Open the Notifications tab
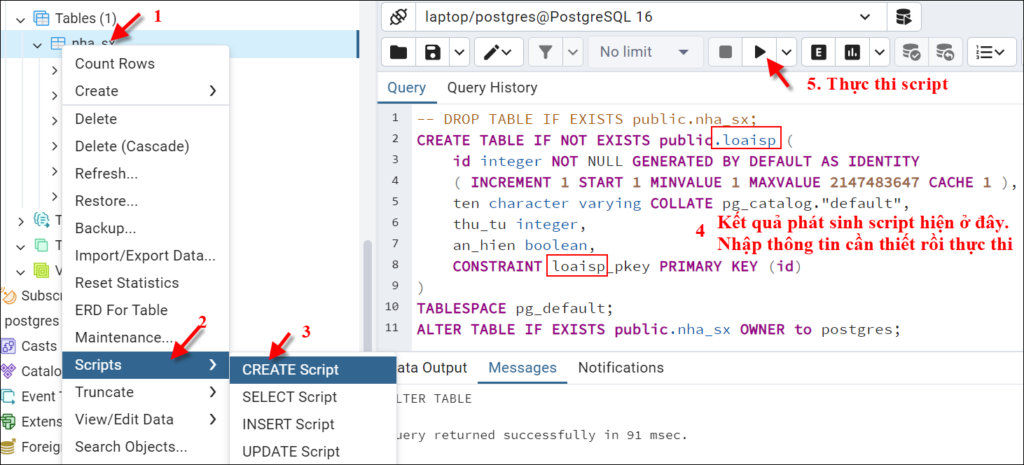1024x465 pixels. click(620, 368)
